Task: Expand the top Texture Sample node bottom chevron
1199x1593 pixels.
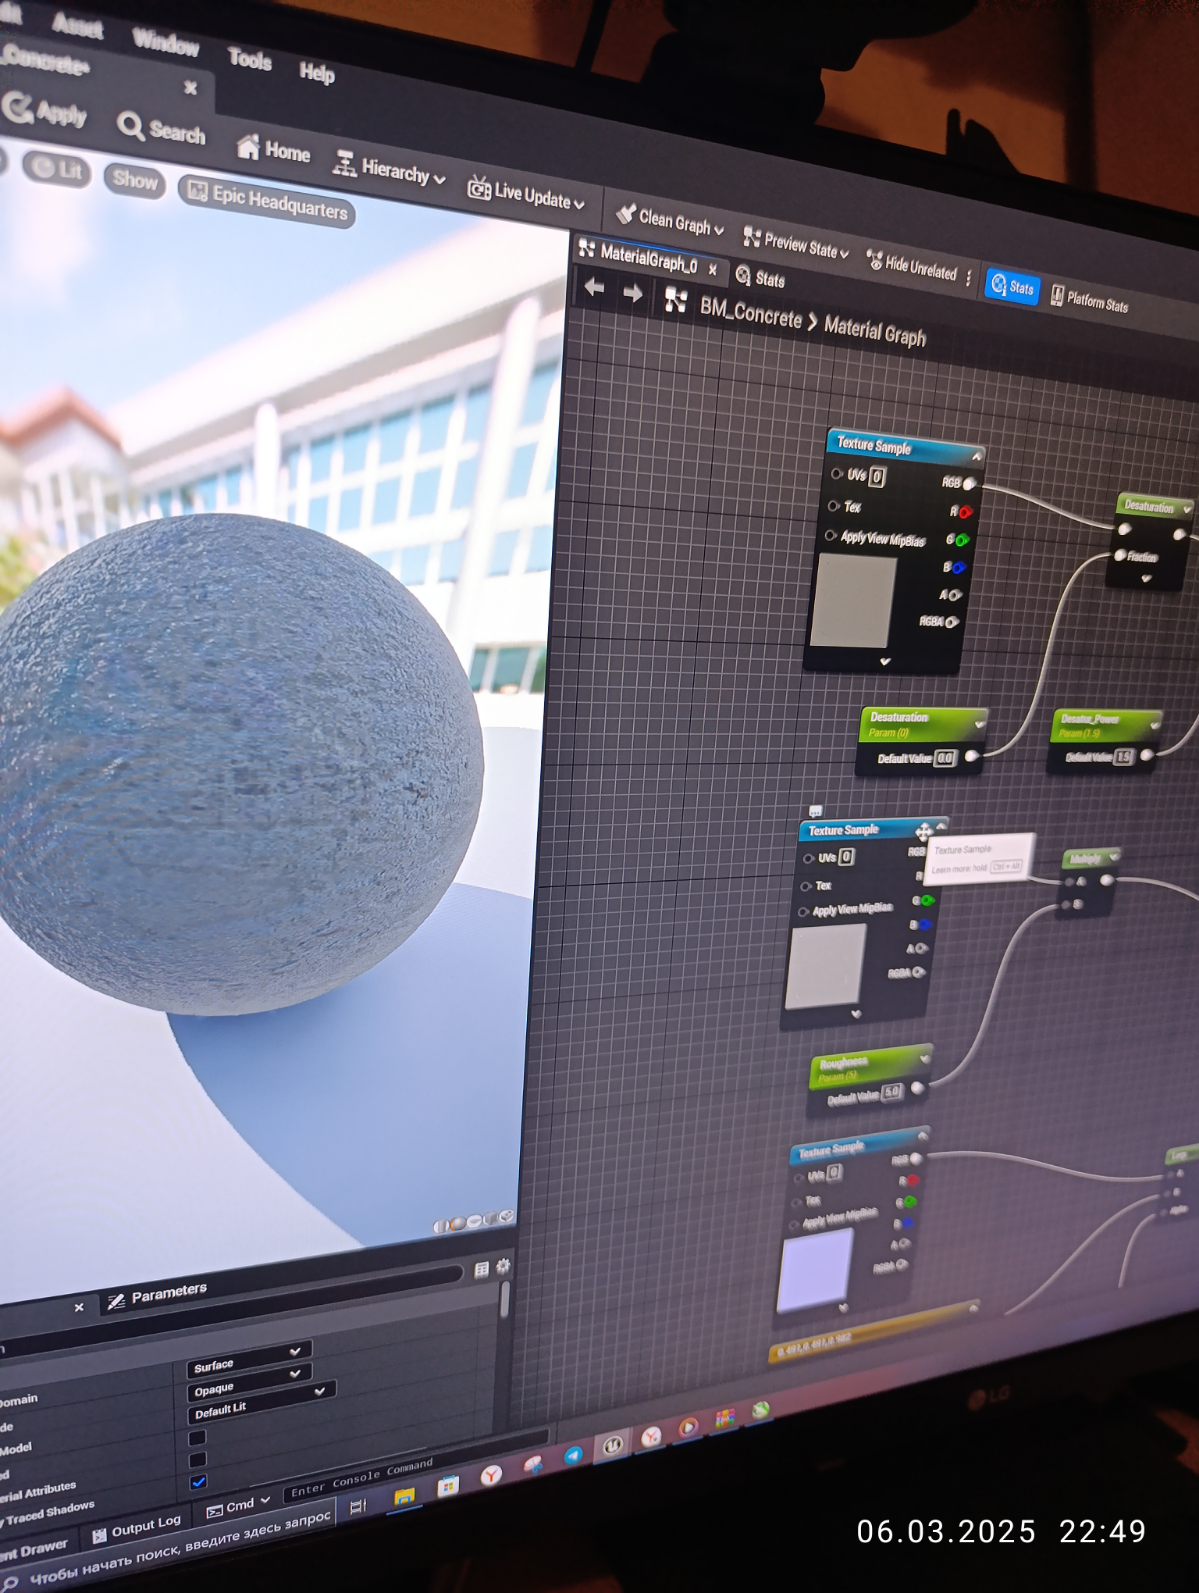Action: pos(884,661)
